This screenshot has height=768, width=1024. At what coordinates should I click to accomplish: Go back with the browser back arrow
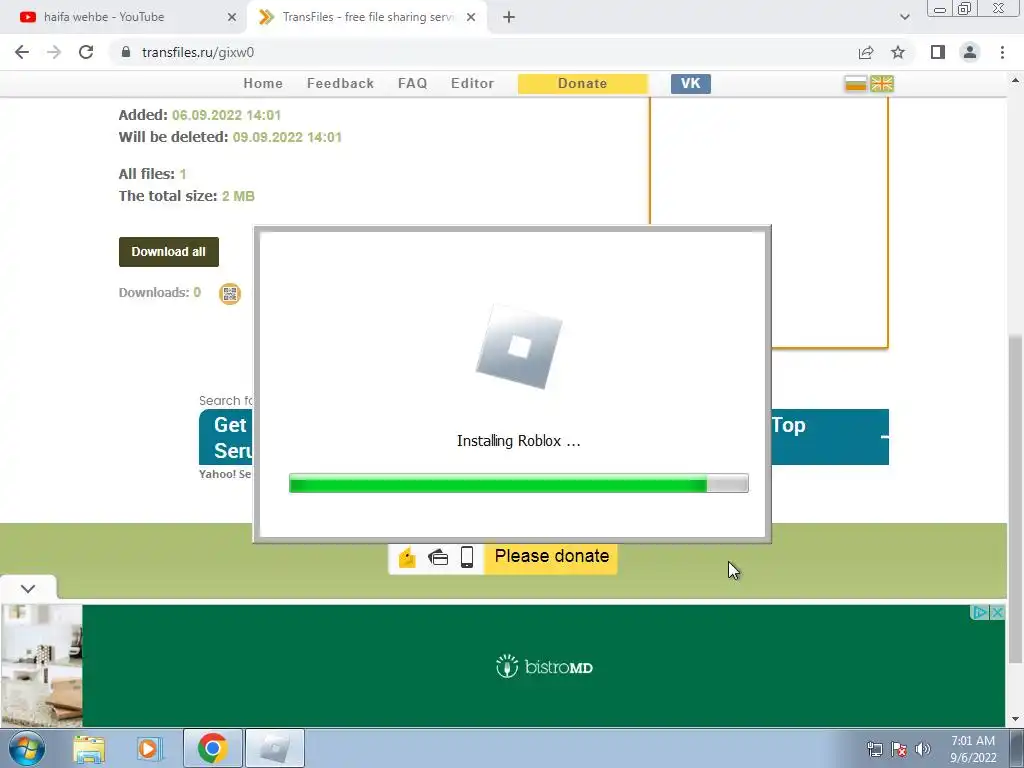pos(22,52)
